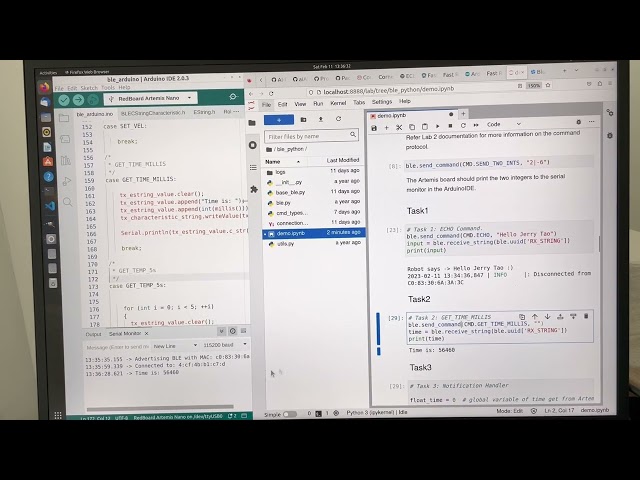Toggle the Simple mode switch
The height and width of the screenshot is (480, 640).
289,414
